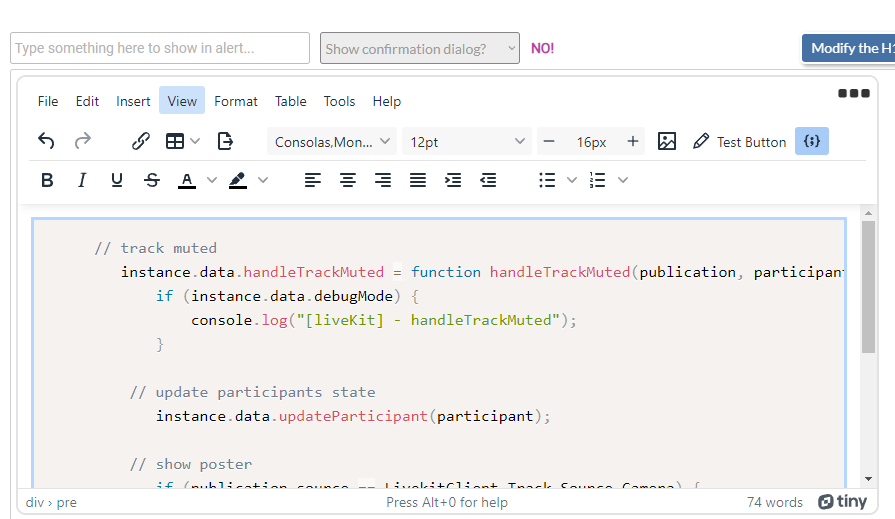Click the Modify the H1 button

[848, 48]
